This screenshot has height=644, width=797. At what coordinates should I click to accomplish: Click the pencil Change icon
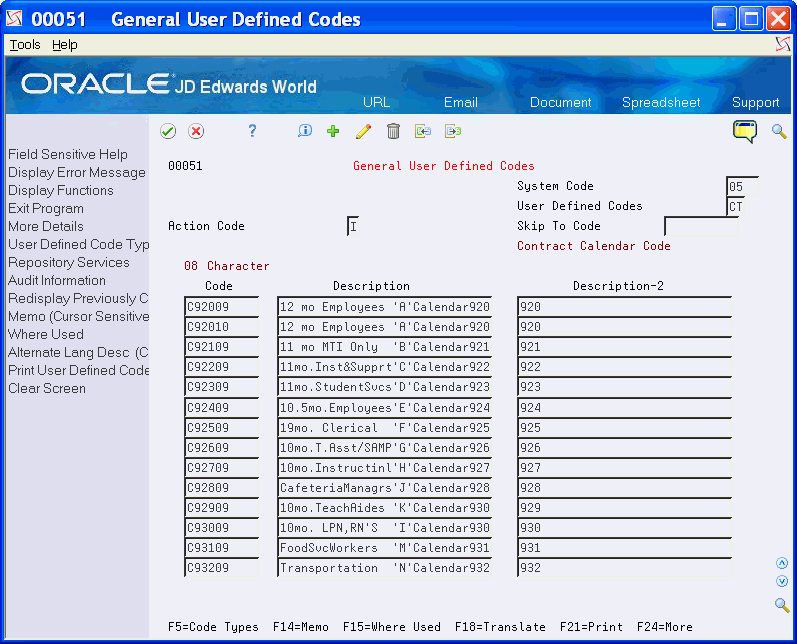[363, 131]
